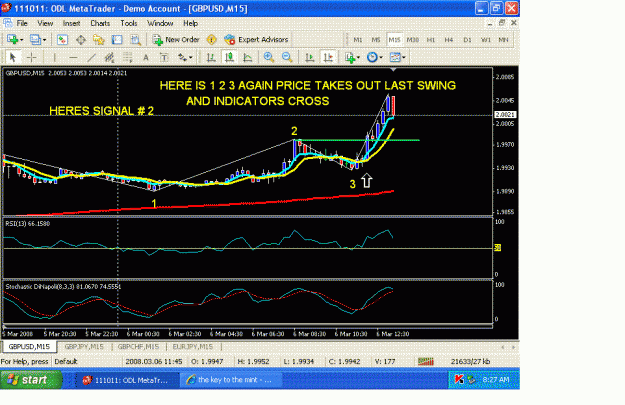
Task: Toggle Chart Shift from right border
Action: 328,57
